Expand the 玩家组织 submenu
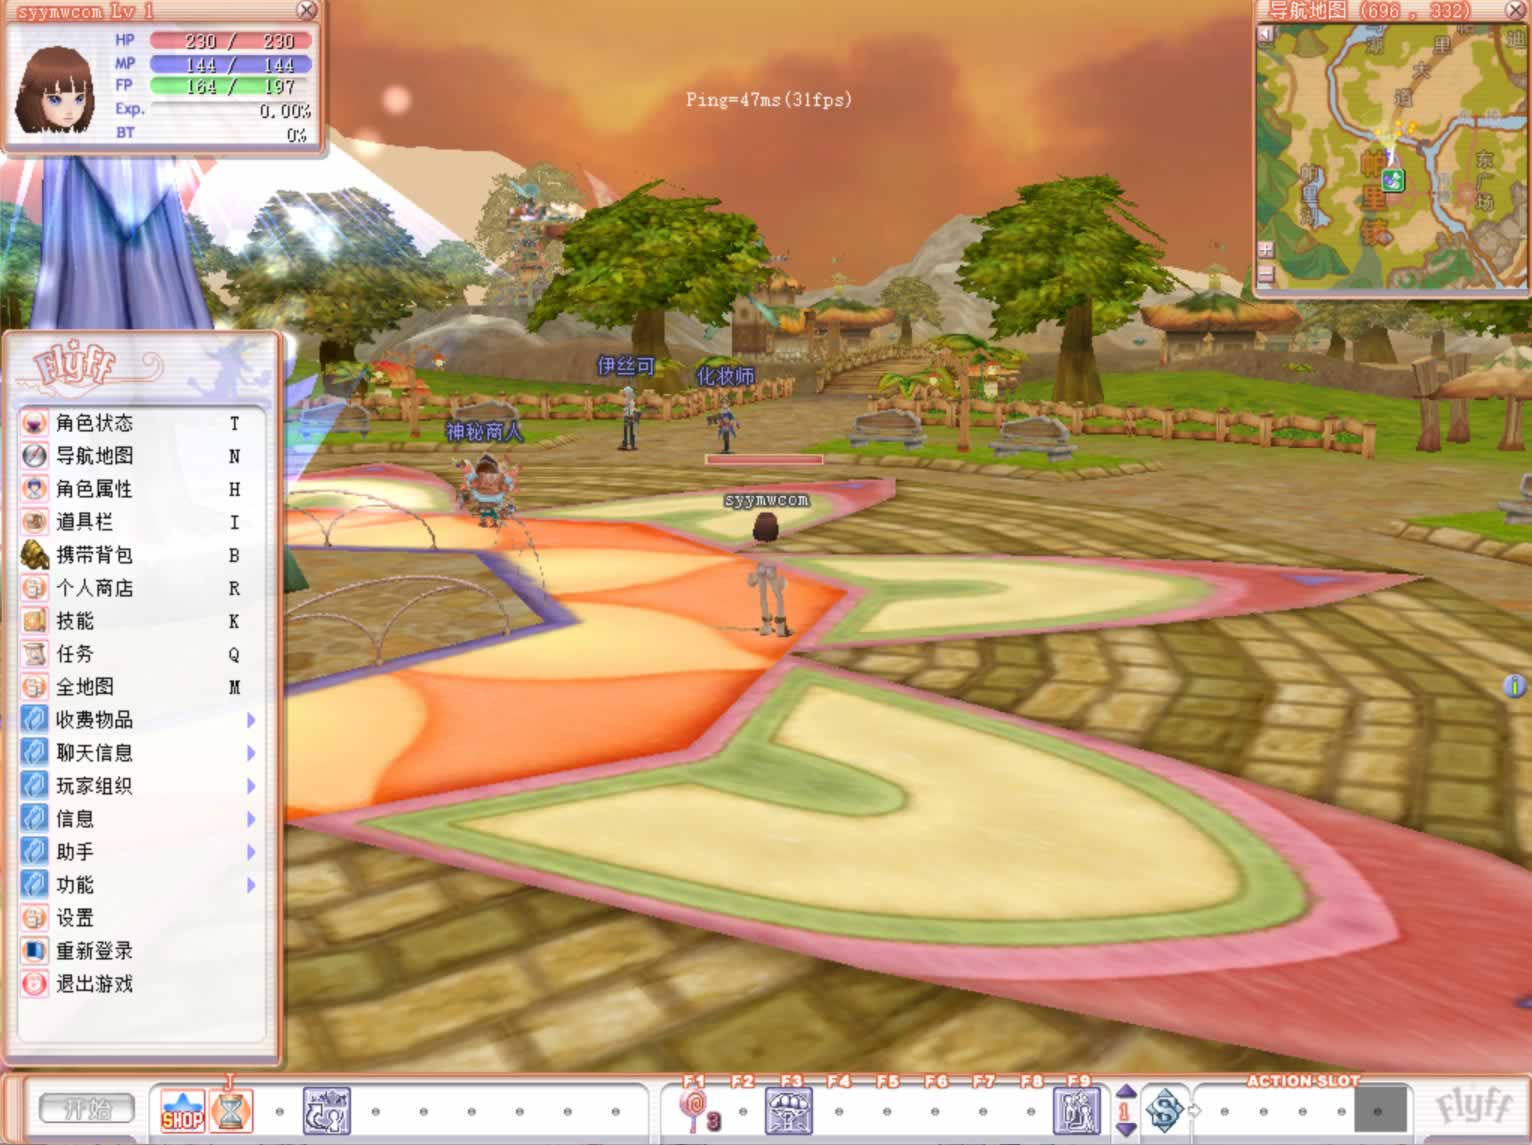1532x1145 pixels. tap(250, 786)
